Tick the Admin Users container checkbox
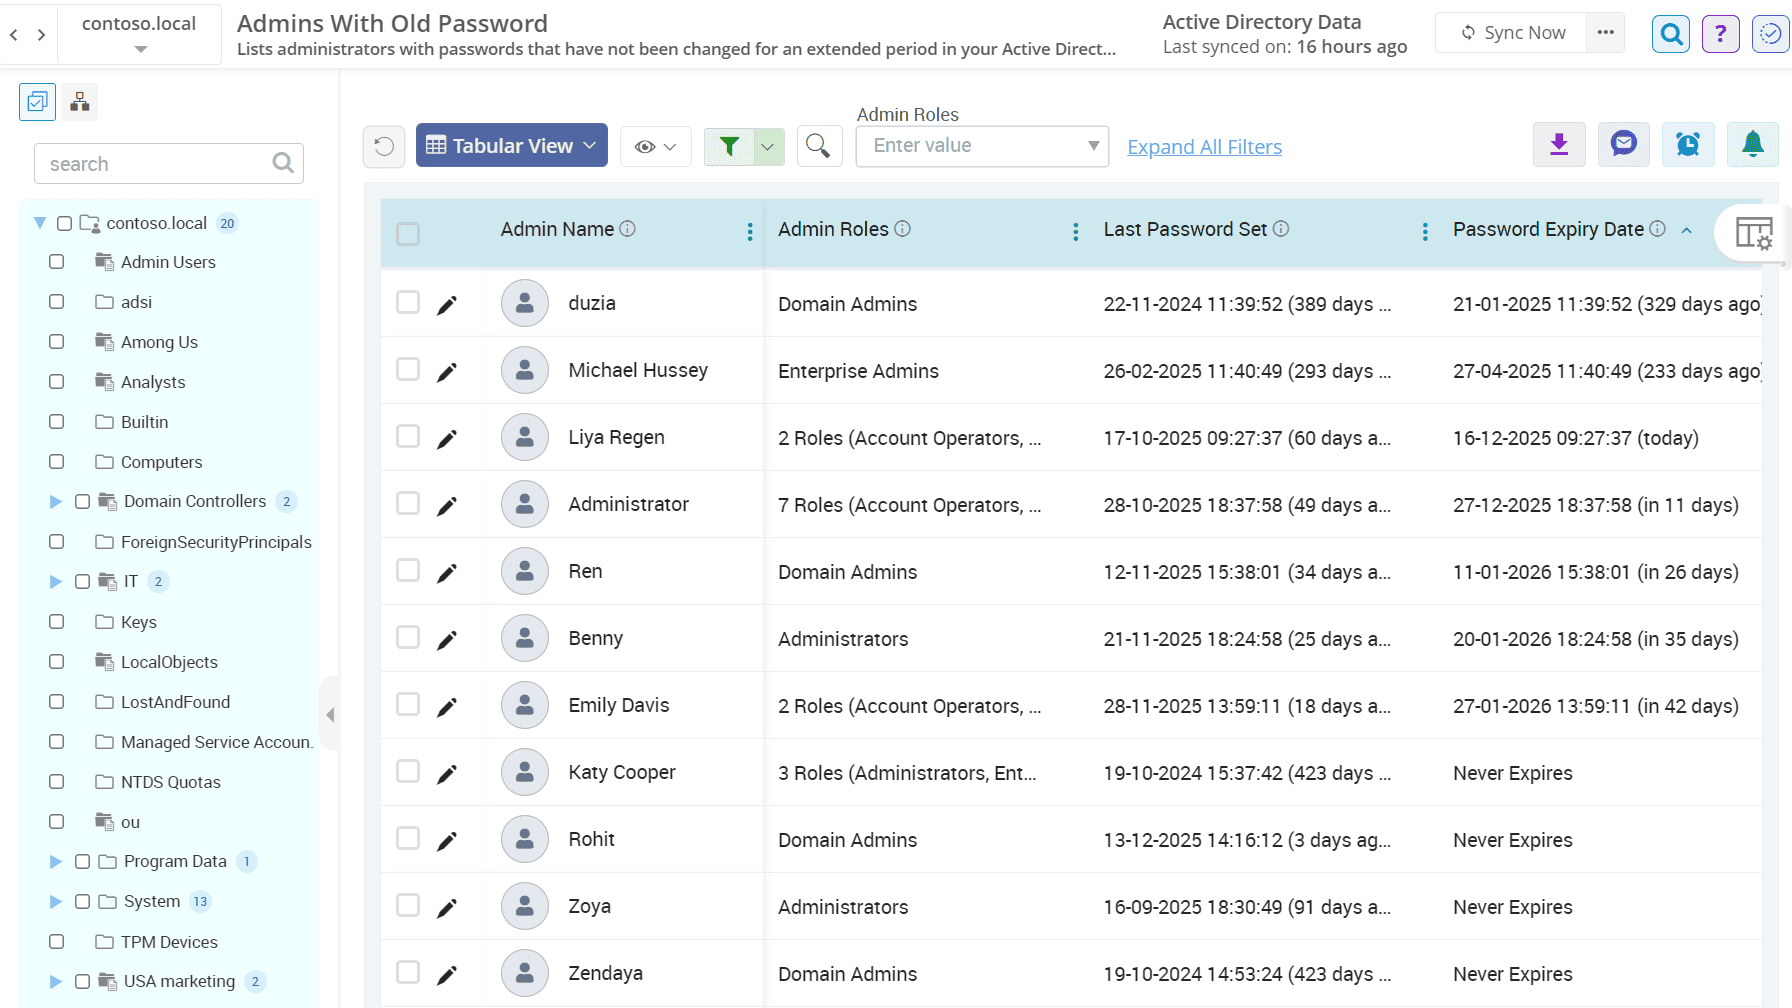The height and width of the screenshot is (1008, 1792). point(56,261)
